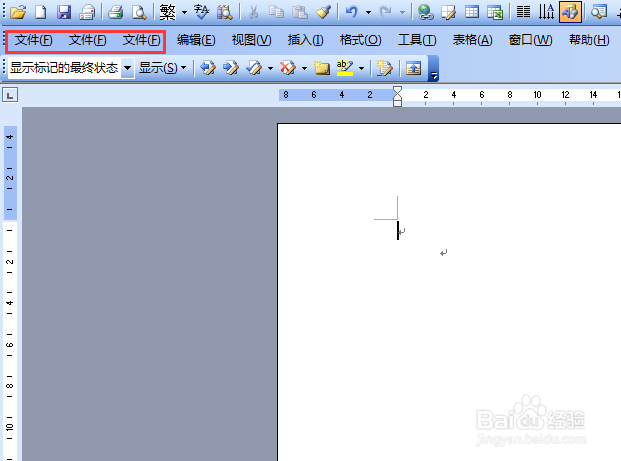Open the 帮助(H) menu

tap(589, 40)
